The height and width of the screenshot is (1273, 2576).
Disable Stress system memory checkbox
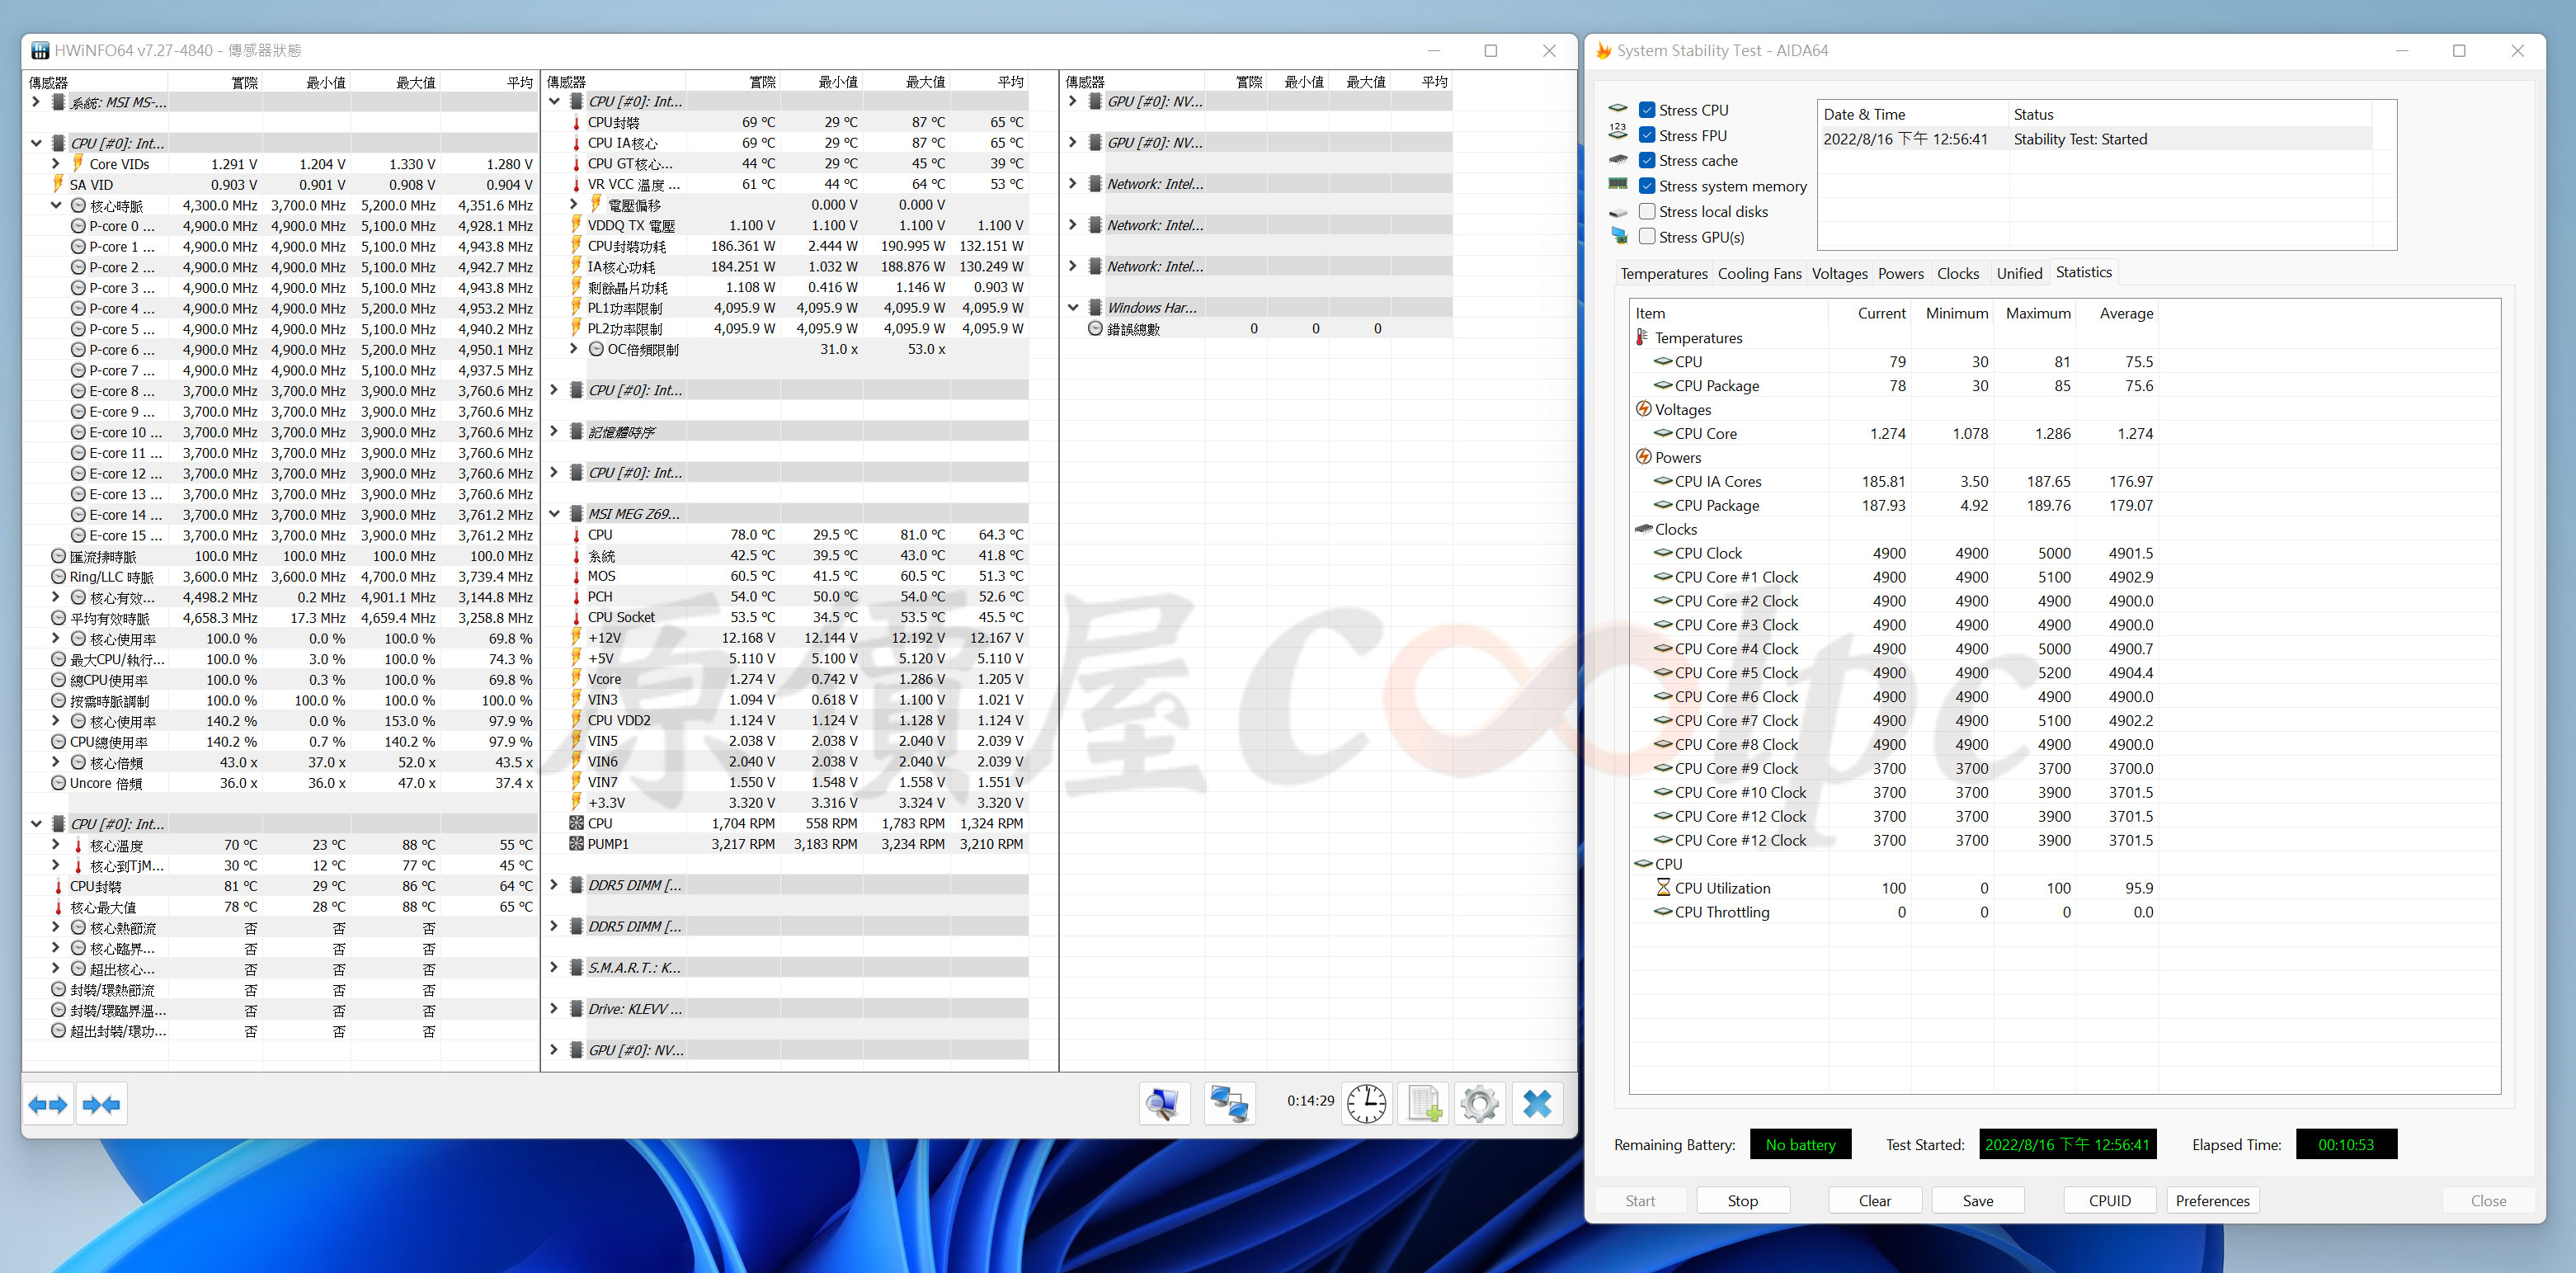pyautogui.click(x=1647, y=186)
